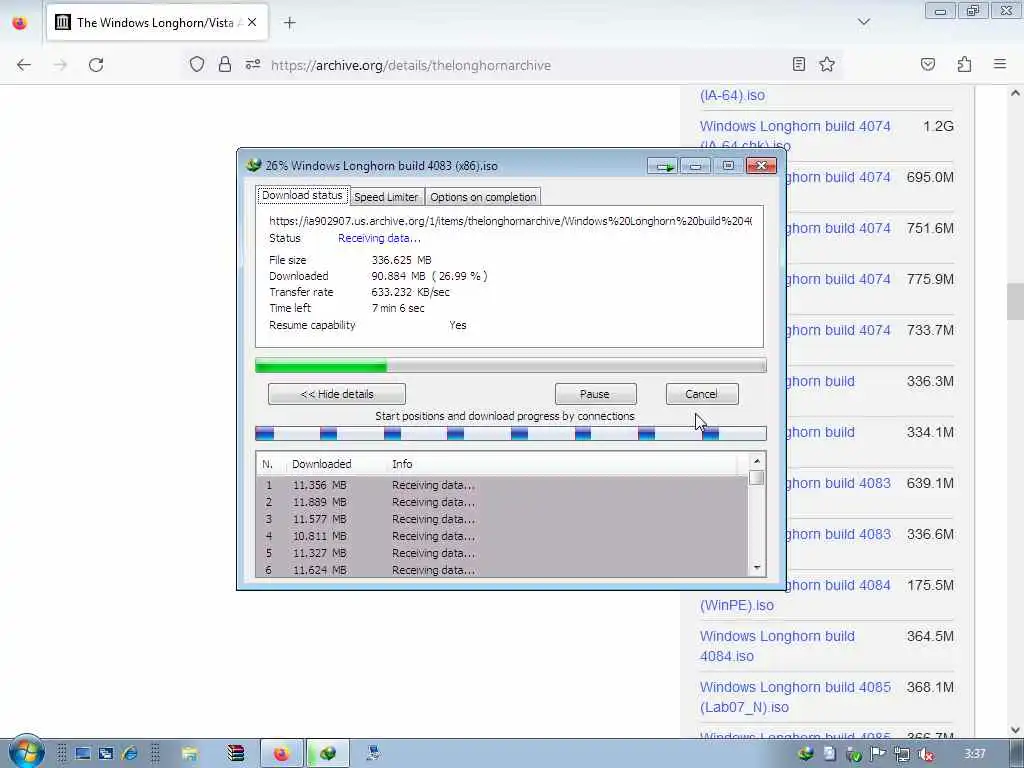Launch Internet Explorer from quick launch
Image resolution: width=1024 pixels, height=768 pixels.
coord(129,754)
